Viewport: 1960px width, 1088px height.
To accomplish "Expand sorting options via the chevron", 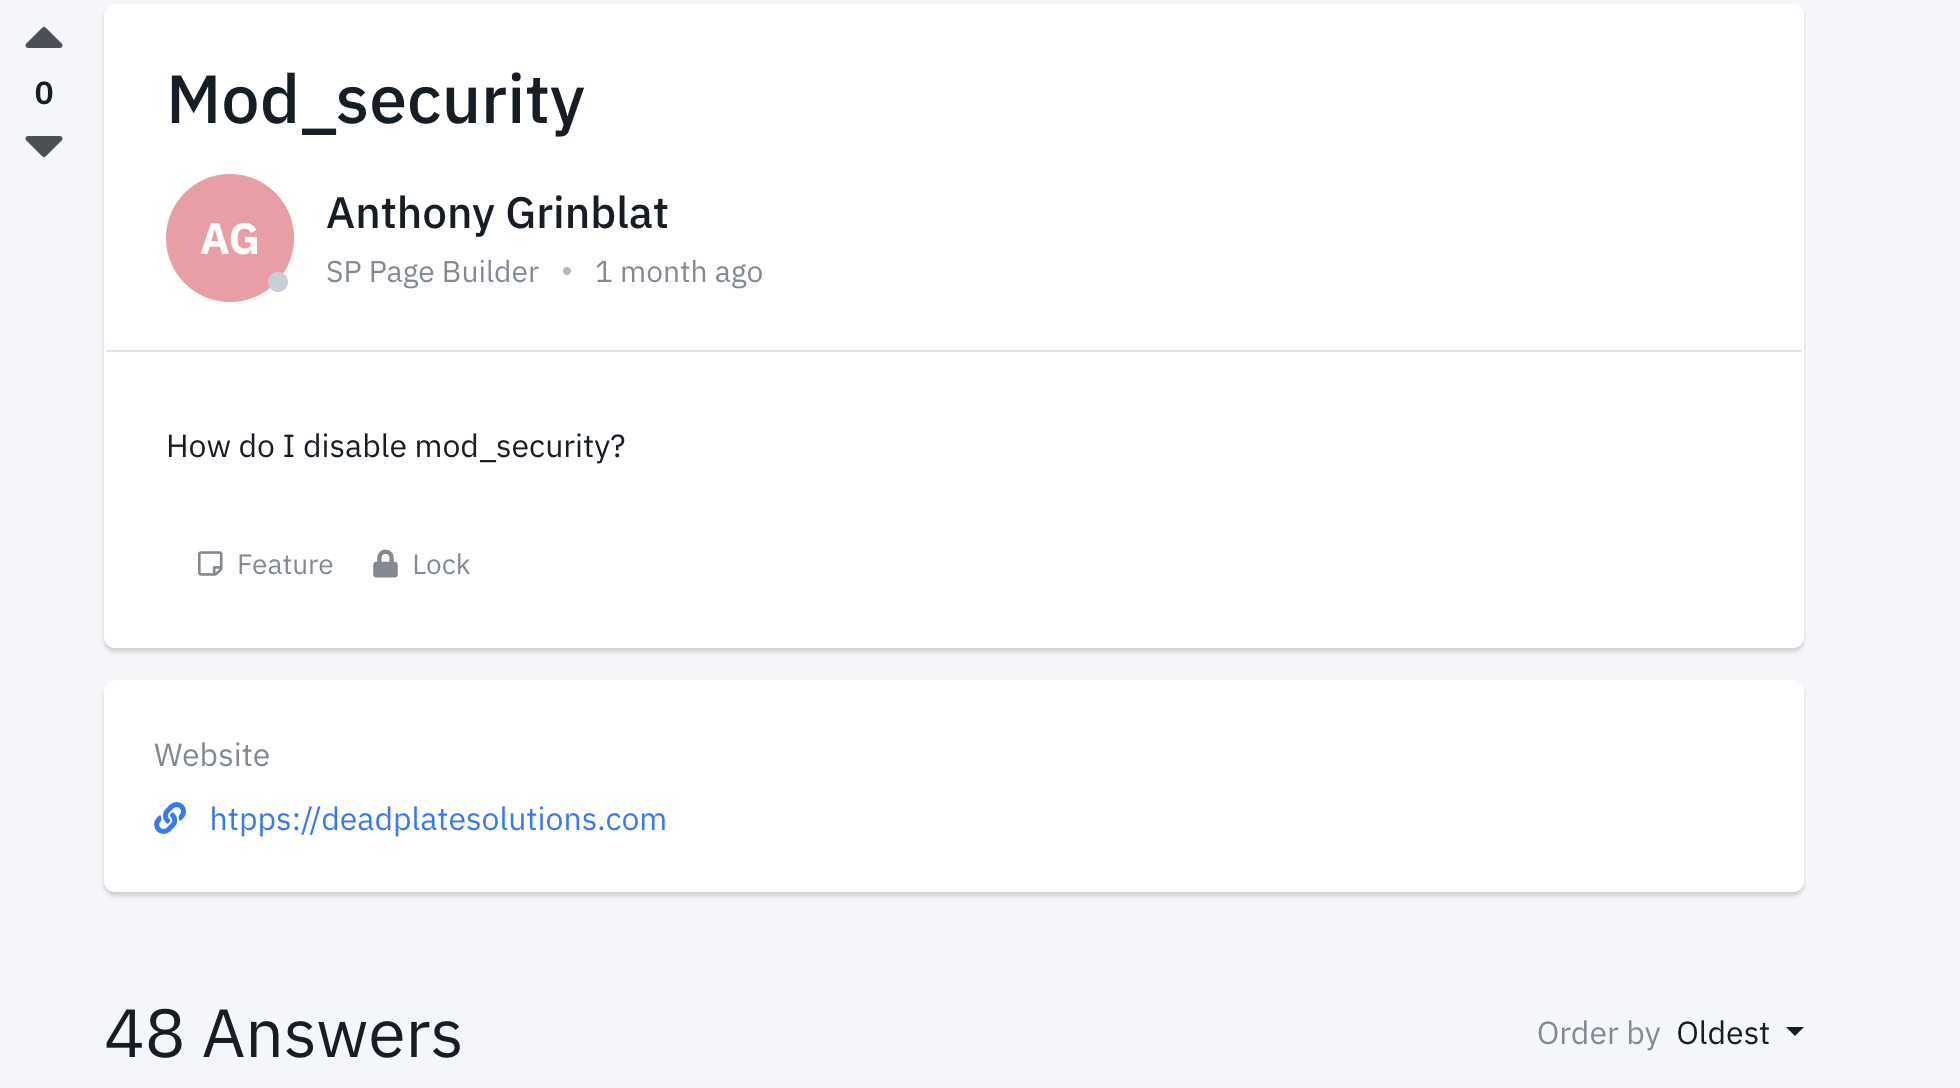I will click(1797, 1033).
